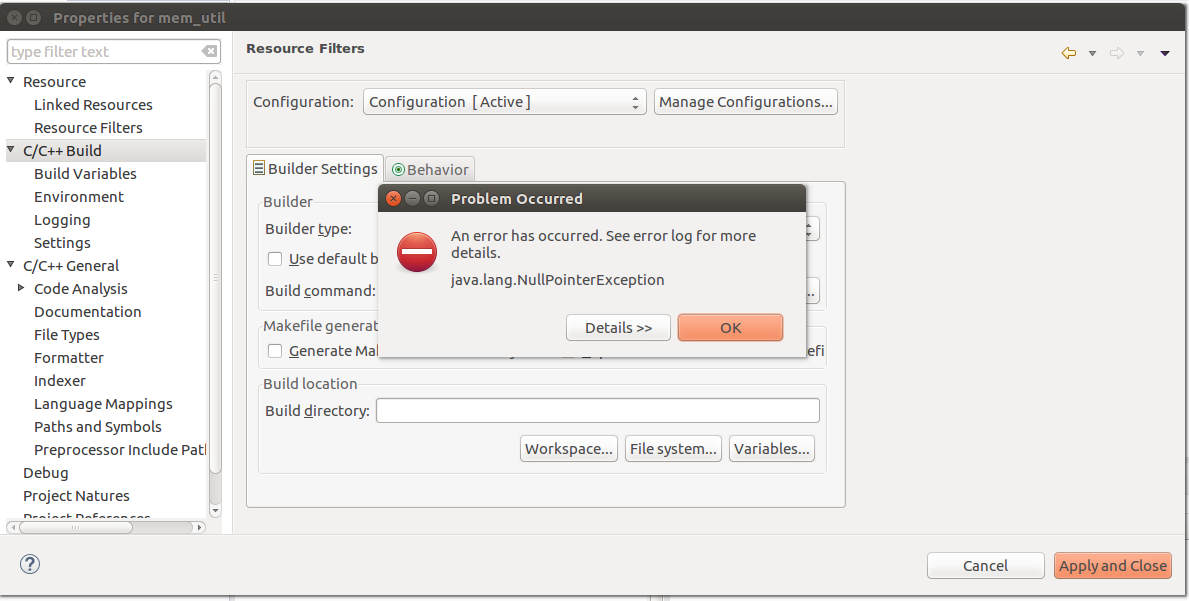This screenshot has height=601, width=1189.
Task: Clear the filter text with the eraser icon
Action: coord(209,52)
